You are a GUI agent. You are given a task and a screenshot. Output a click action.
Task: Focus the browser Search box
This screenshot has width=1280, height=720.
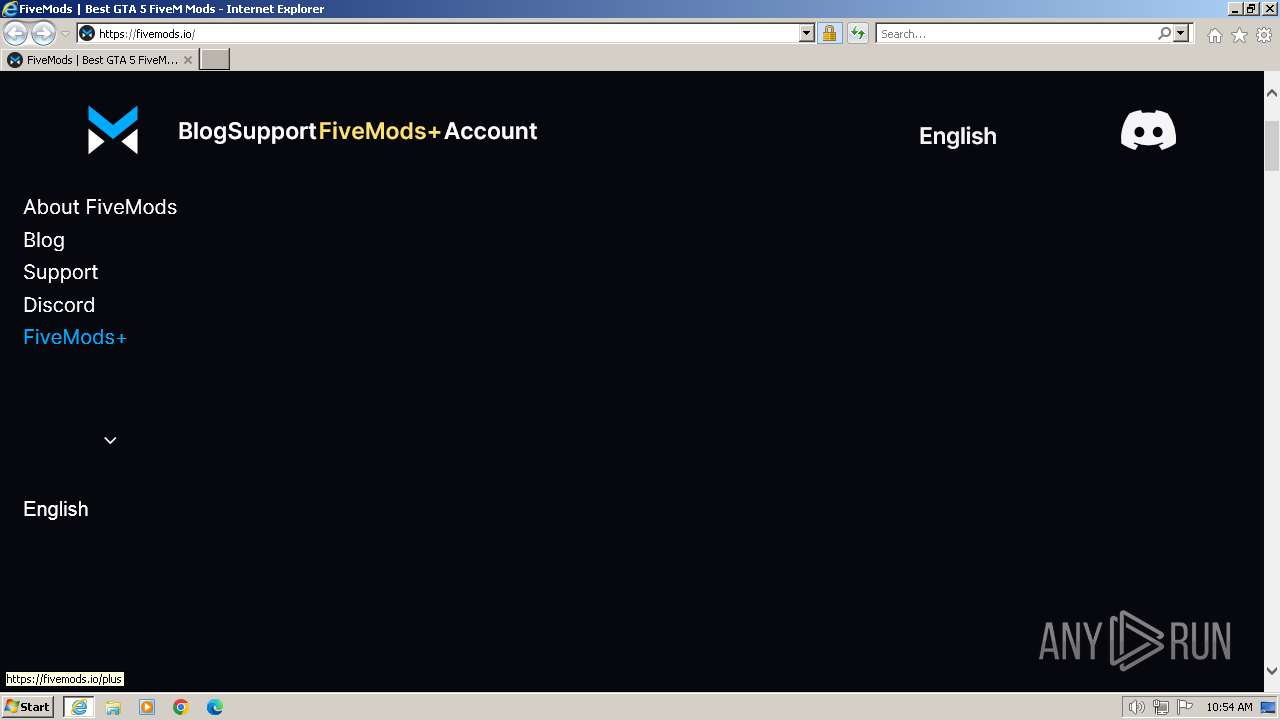pyautogui.click(x=1016, y=33)
